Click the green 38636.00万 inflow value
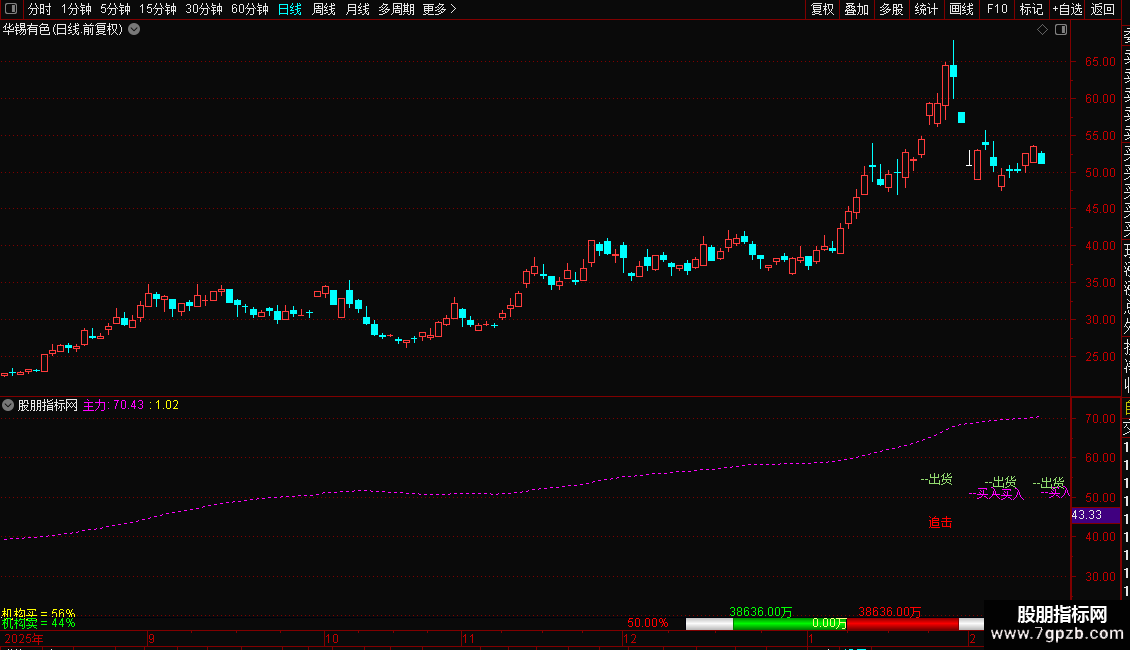 click(x=761, y=612)
